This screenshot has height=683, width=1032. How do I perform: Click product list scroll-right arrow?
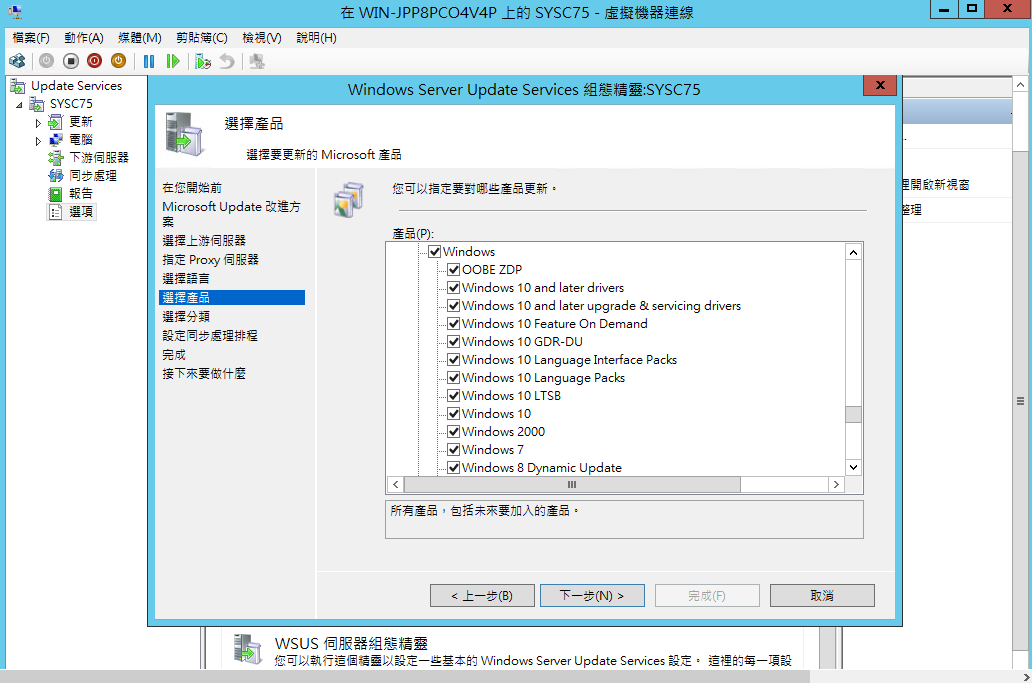tap(836, 484)
